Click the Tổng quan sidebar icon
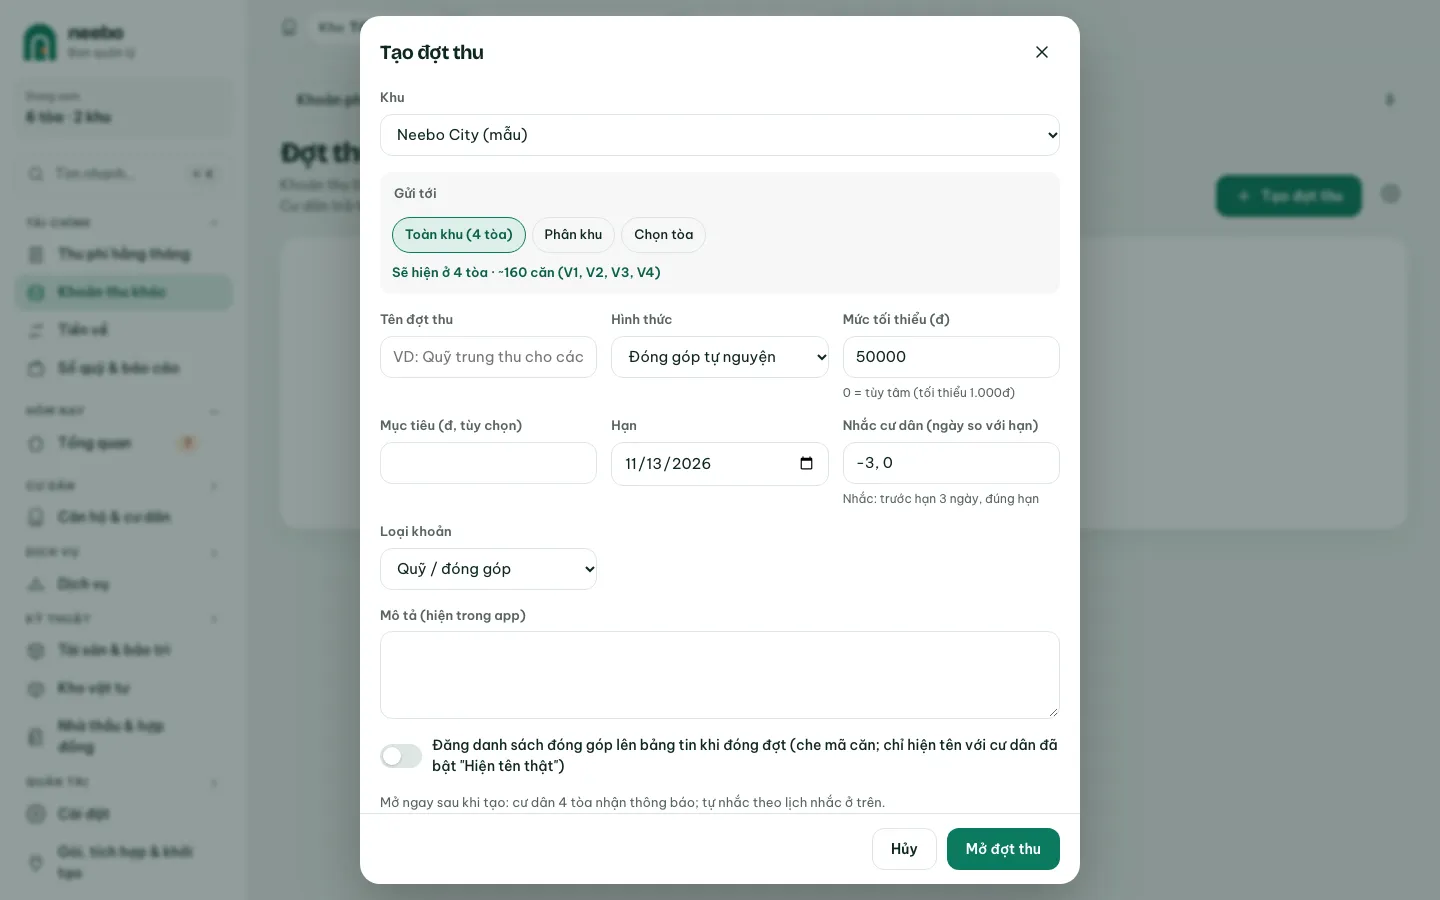 [36, 443]
